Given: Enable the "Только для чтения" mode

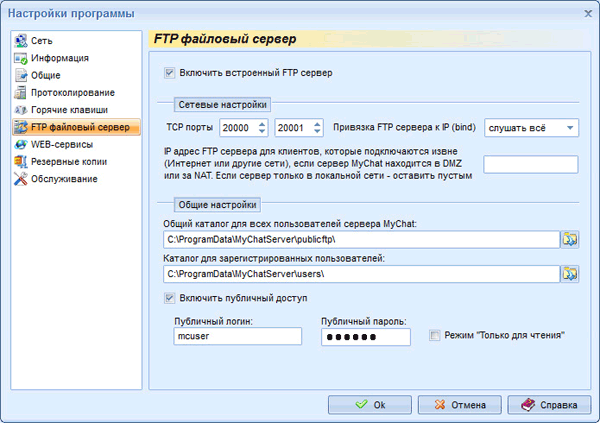Looking at the screenshot, I should (x=434, y=335).
